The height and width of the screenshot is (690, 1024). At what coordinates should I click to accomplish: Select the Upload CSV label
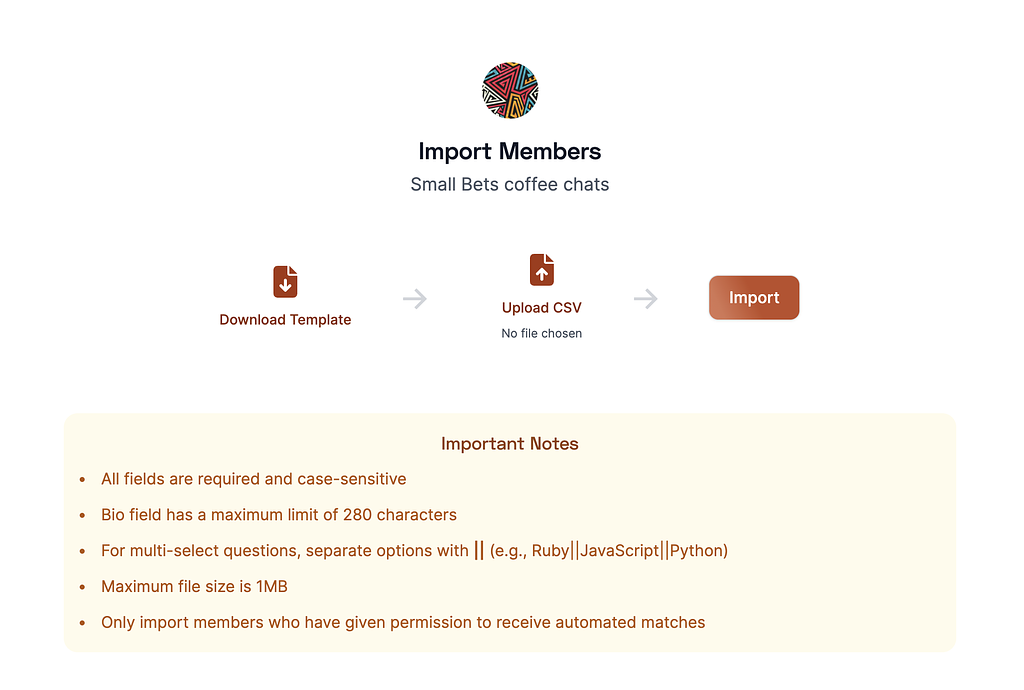541,307
